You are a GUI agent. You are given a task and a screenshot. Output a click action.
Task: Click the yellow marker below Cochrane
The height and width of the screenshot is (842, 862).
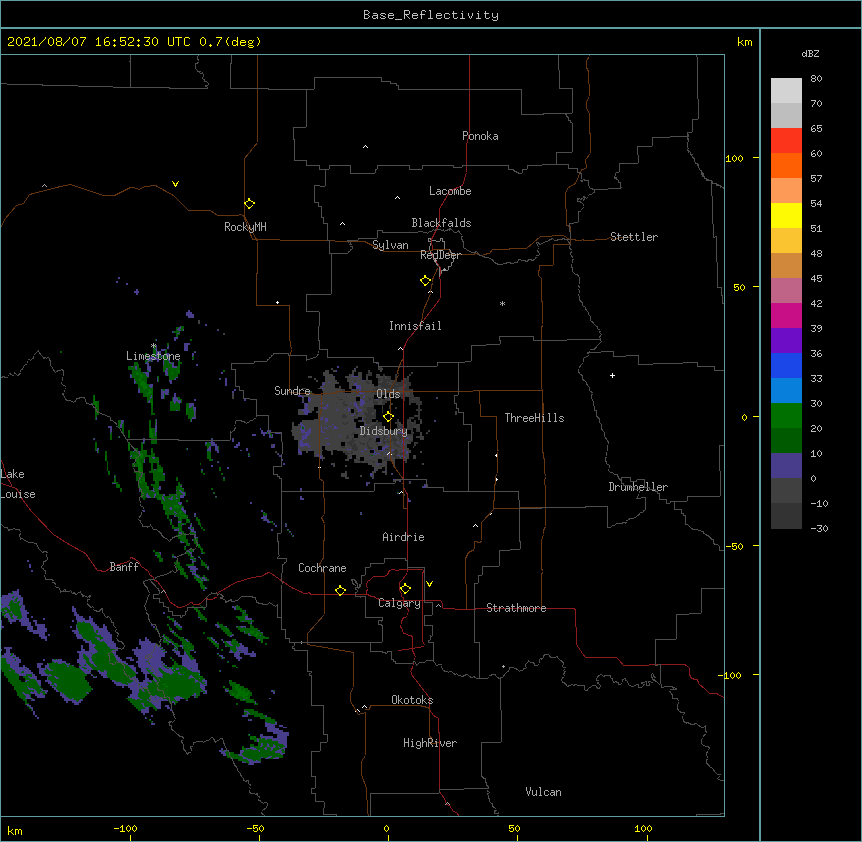(x=340, y=590)
